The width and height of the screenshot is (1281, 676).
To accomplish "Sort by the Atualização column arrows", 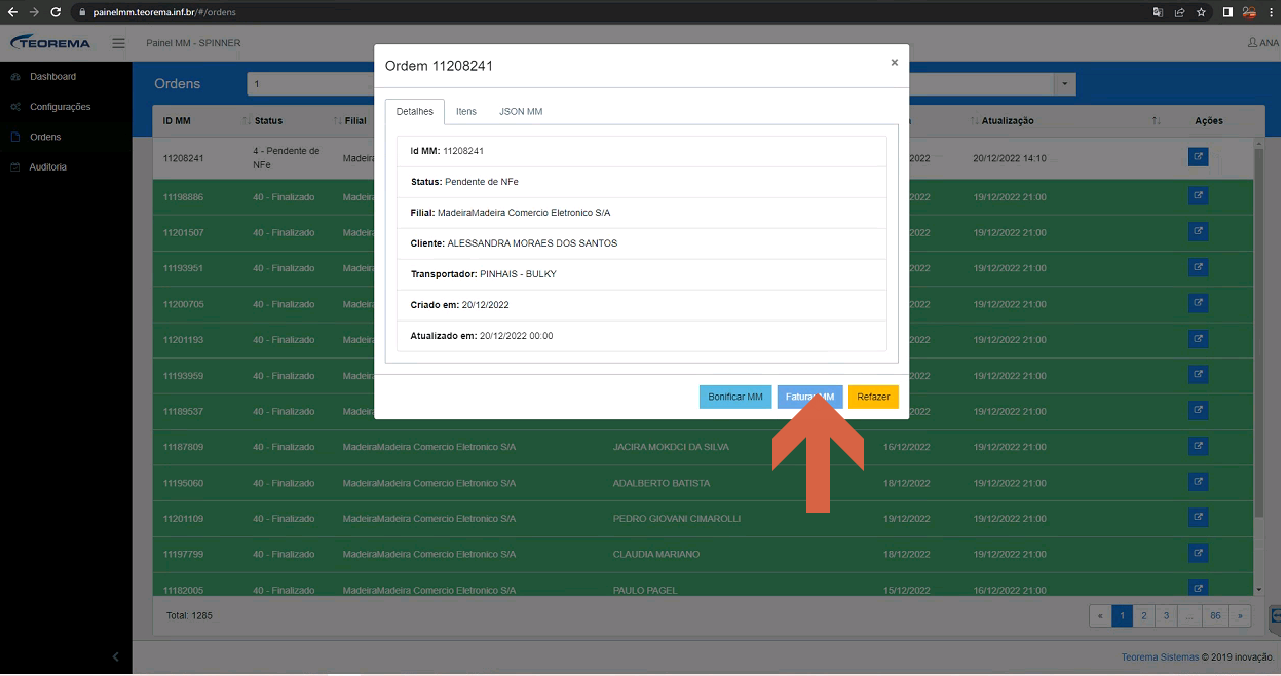I will point(1156,121).
